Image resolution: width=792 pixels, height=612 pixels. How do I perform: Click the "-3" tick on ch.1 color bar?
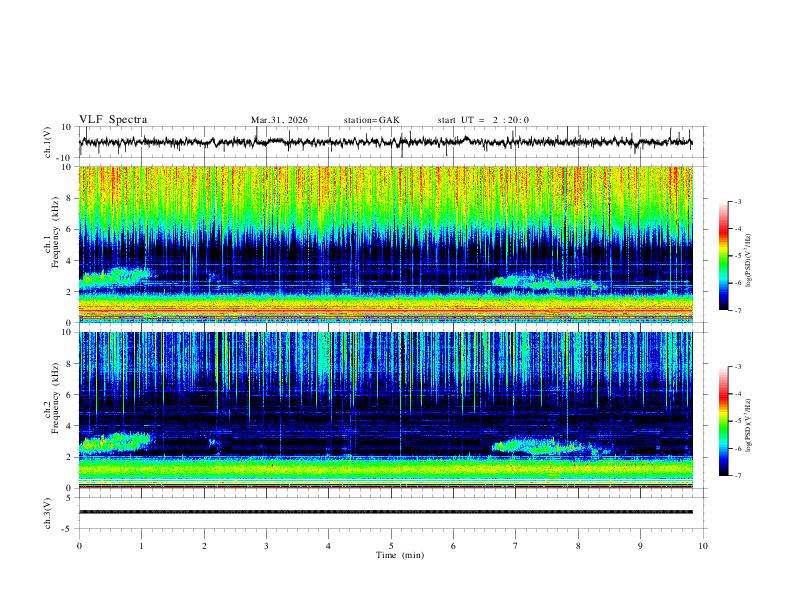tap(738, 202)
